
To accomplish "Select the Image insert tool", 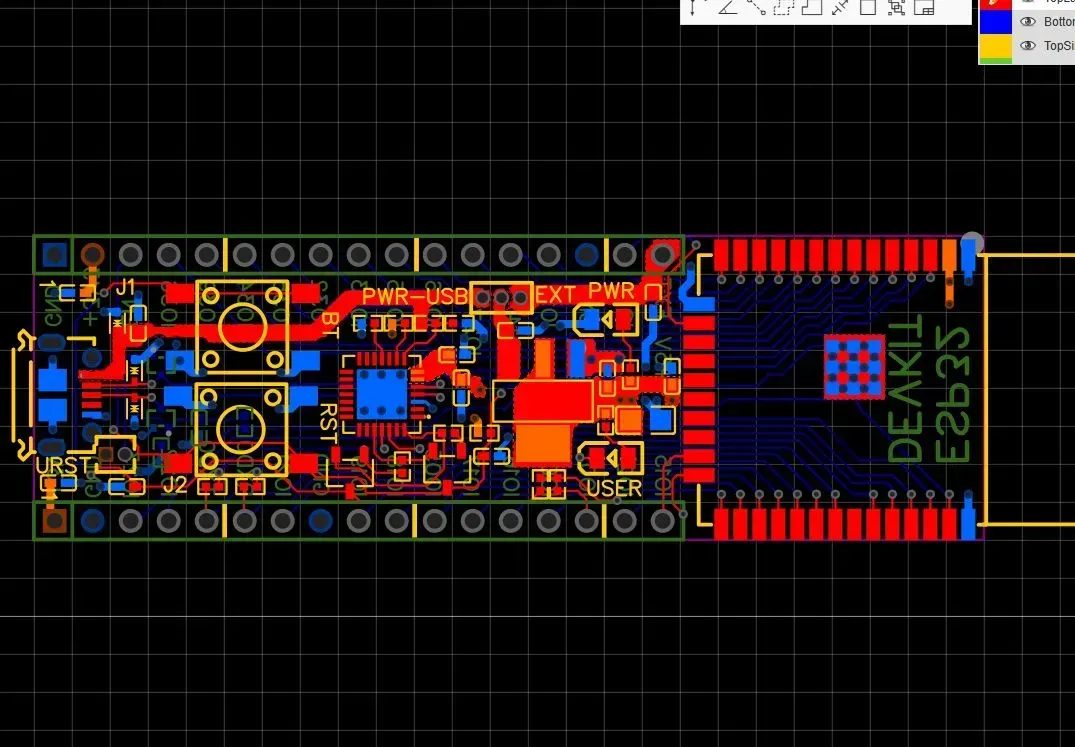I will [924, 8].
